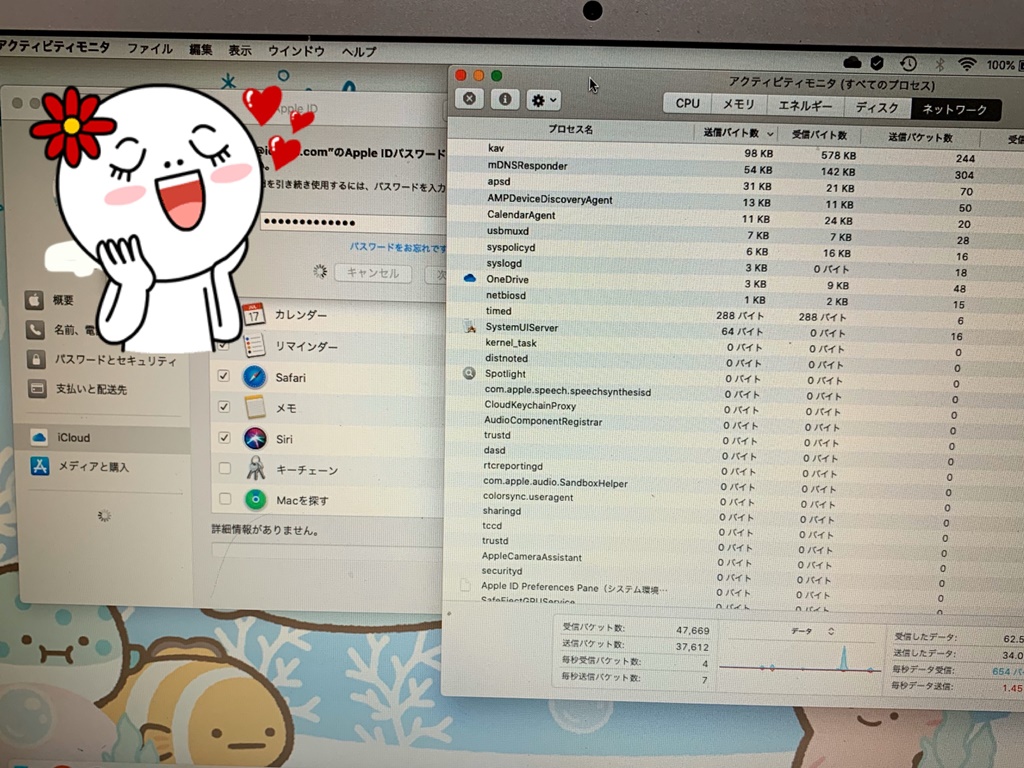Click the Apple ID Preferences Pane document icon
This screenshot has width=1024, height=768.
tap(465, 585)
